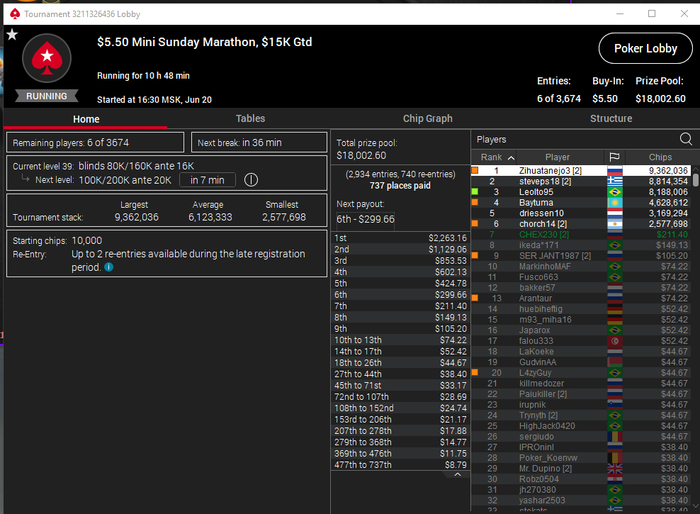Image resolution: width=700 pixels, height=514 pixels.
Task: Switch to the Tables tab
Action: tap(250, 118)
